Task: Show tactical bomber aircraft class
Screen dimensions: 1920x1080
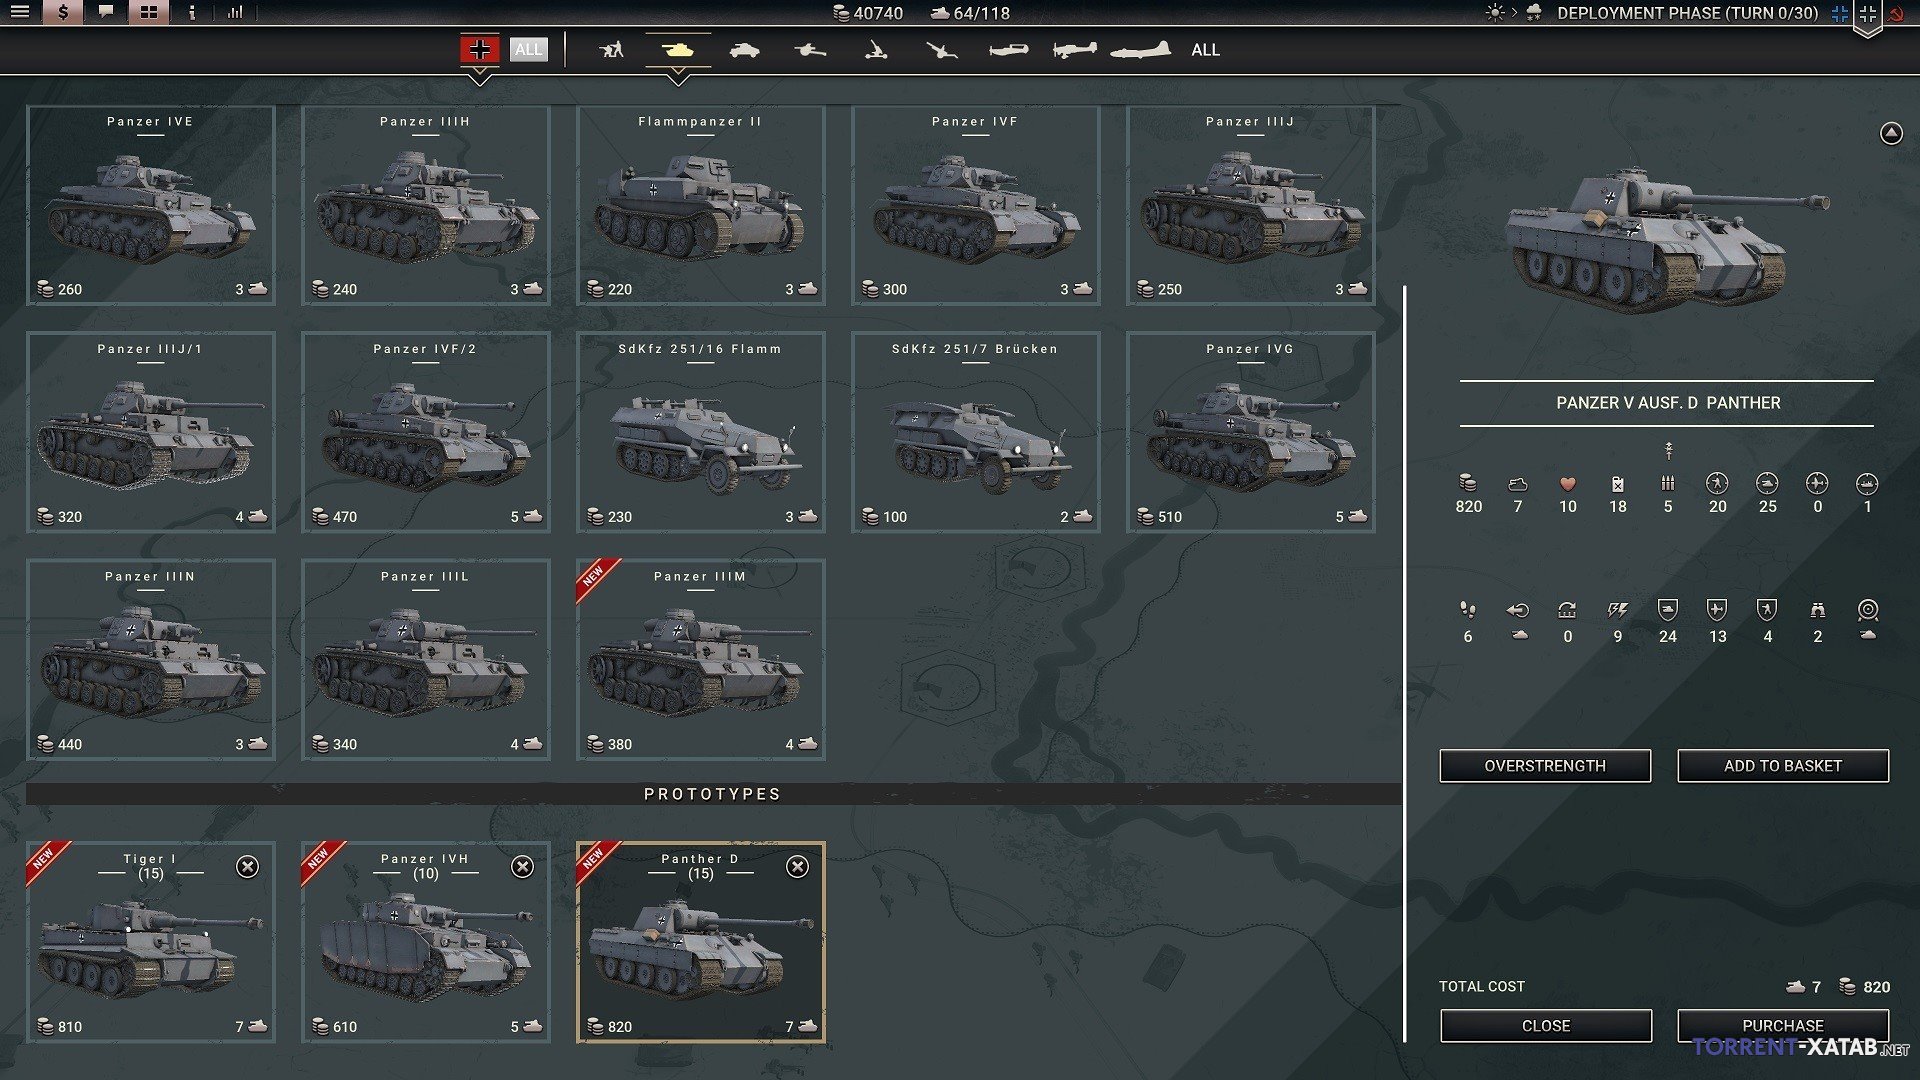Action: 1074,49
